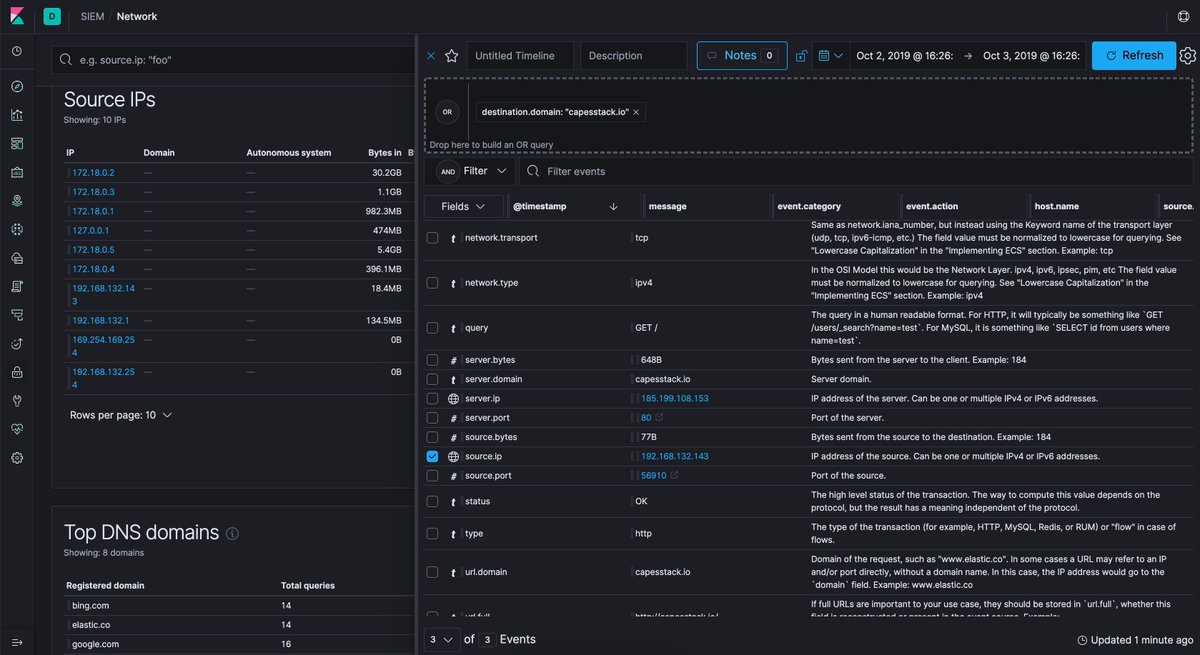Open Top DNS domains info icon
Viewport: 1200px width, 655px height.
coord(232,534)
